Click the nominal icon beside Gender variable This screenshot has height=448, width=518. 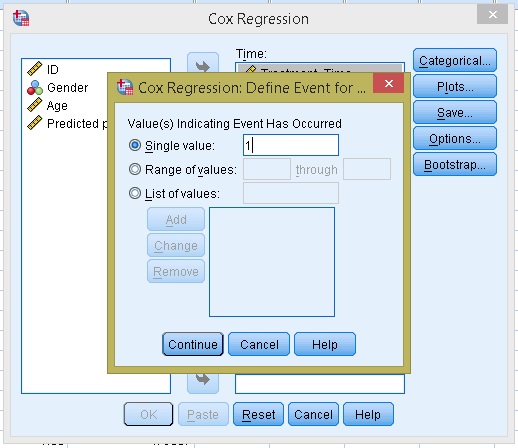coord(35,88)
